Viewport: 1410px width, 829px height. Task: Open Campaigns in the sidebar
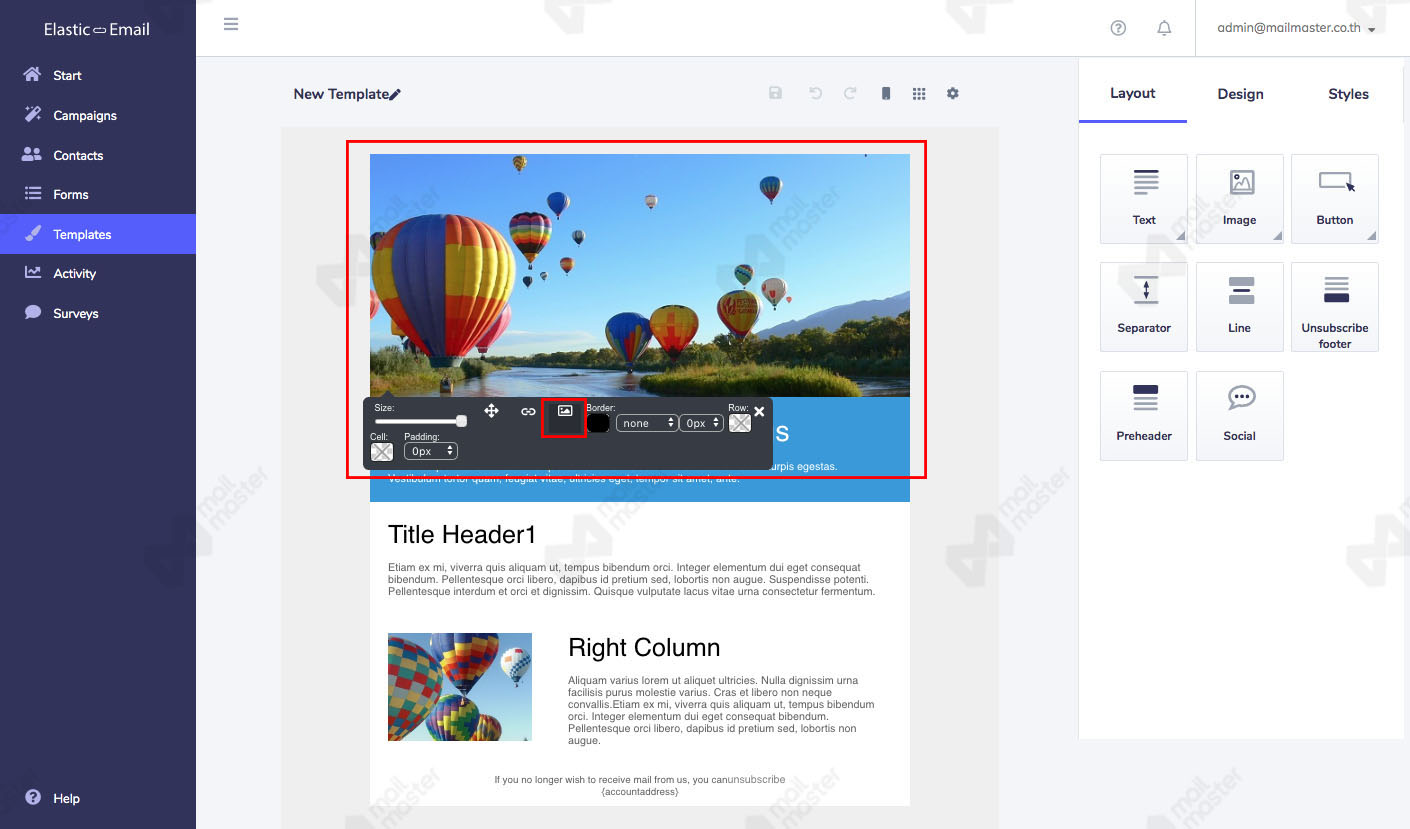pyautogui.click(x=98, y=115)
